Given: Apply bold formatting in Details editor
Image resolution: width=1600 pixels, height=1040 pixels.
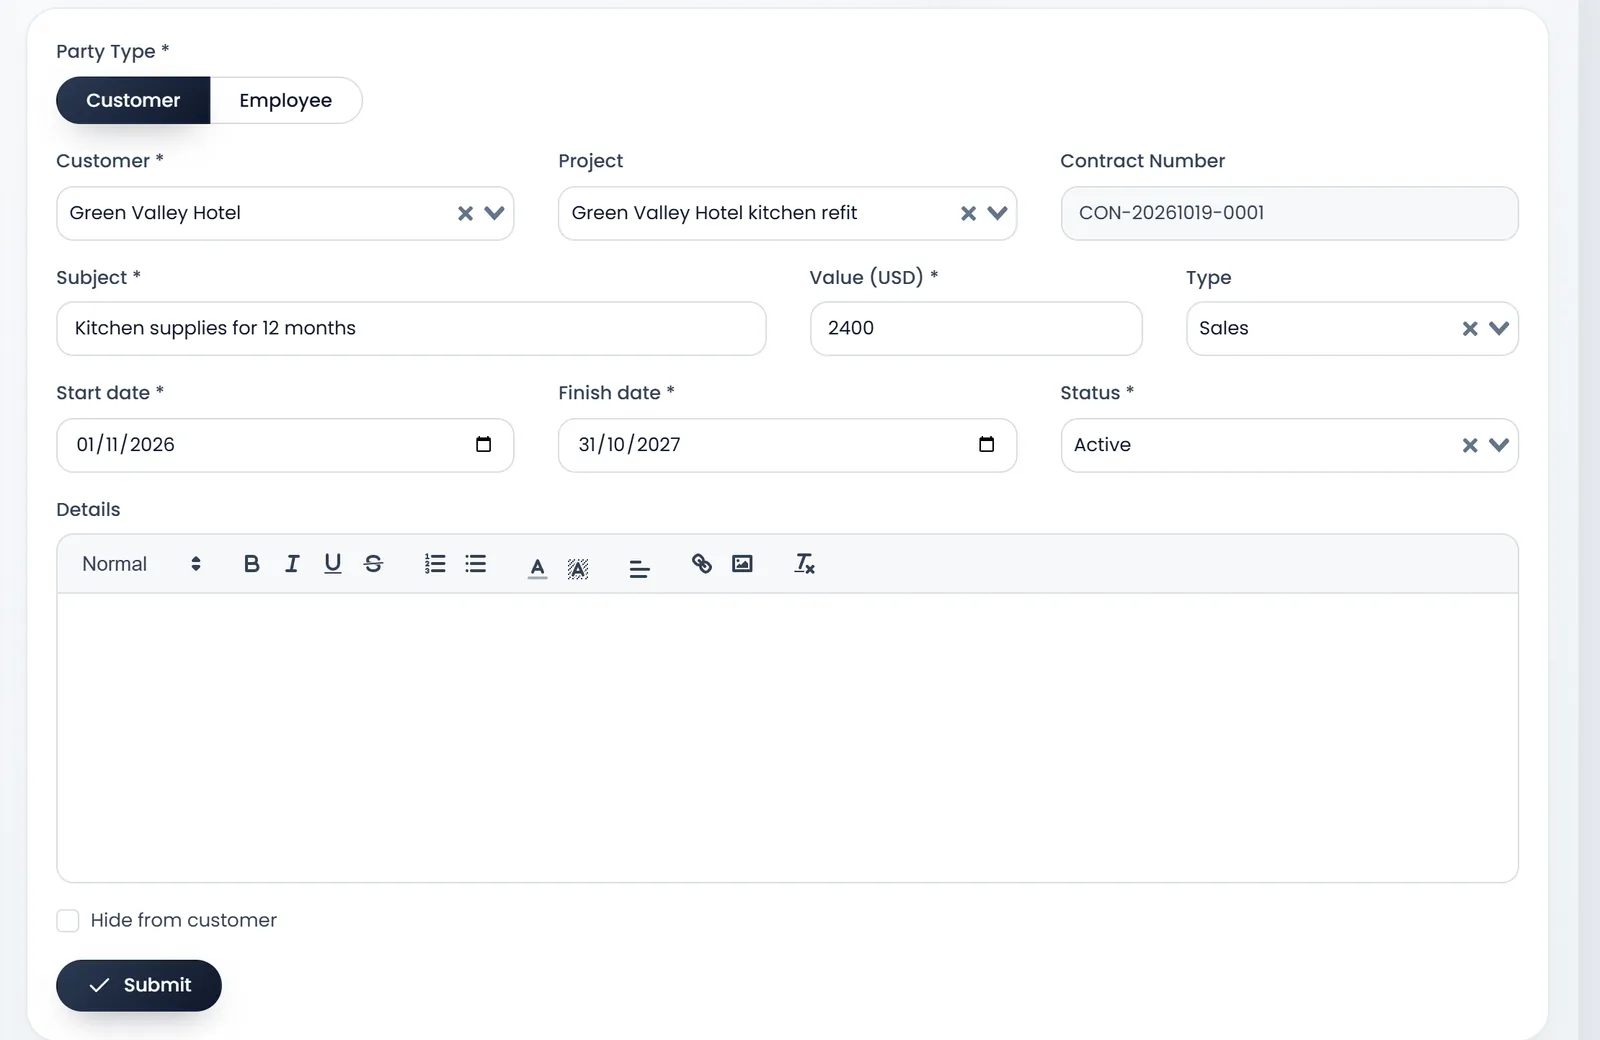Looking at the screenshot, I should coord(251,564).
